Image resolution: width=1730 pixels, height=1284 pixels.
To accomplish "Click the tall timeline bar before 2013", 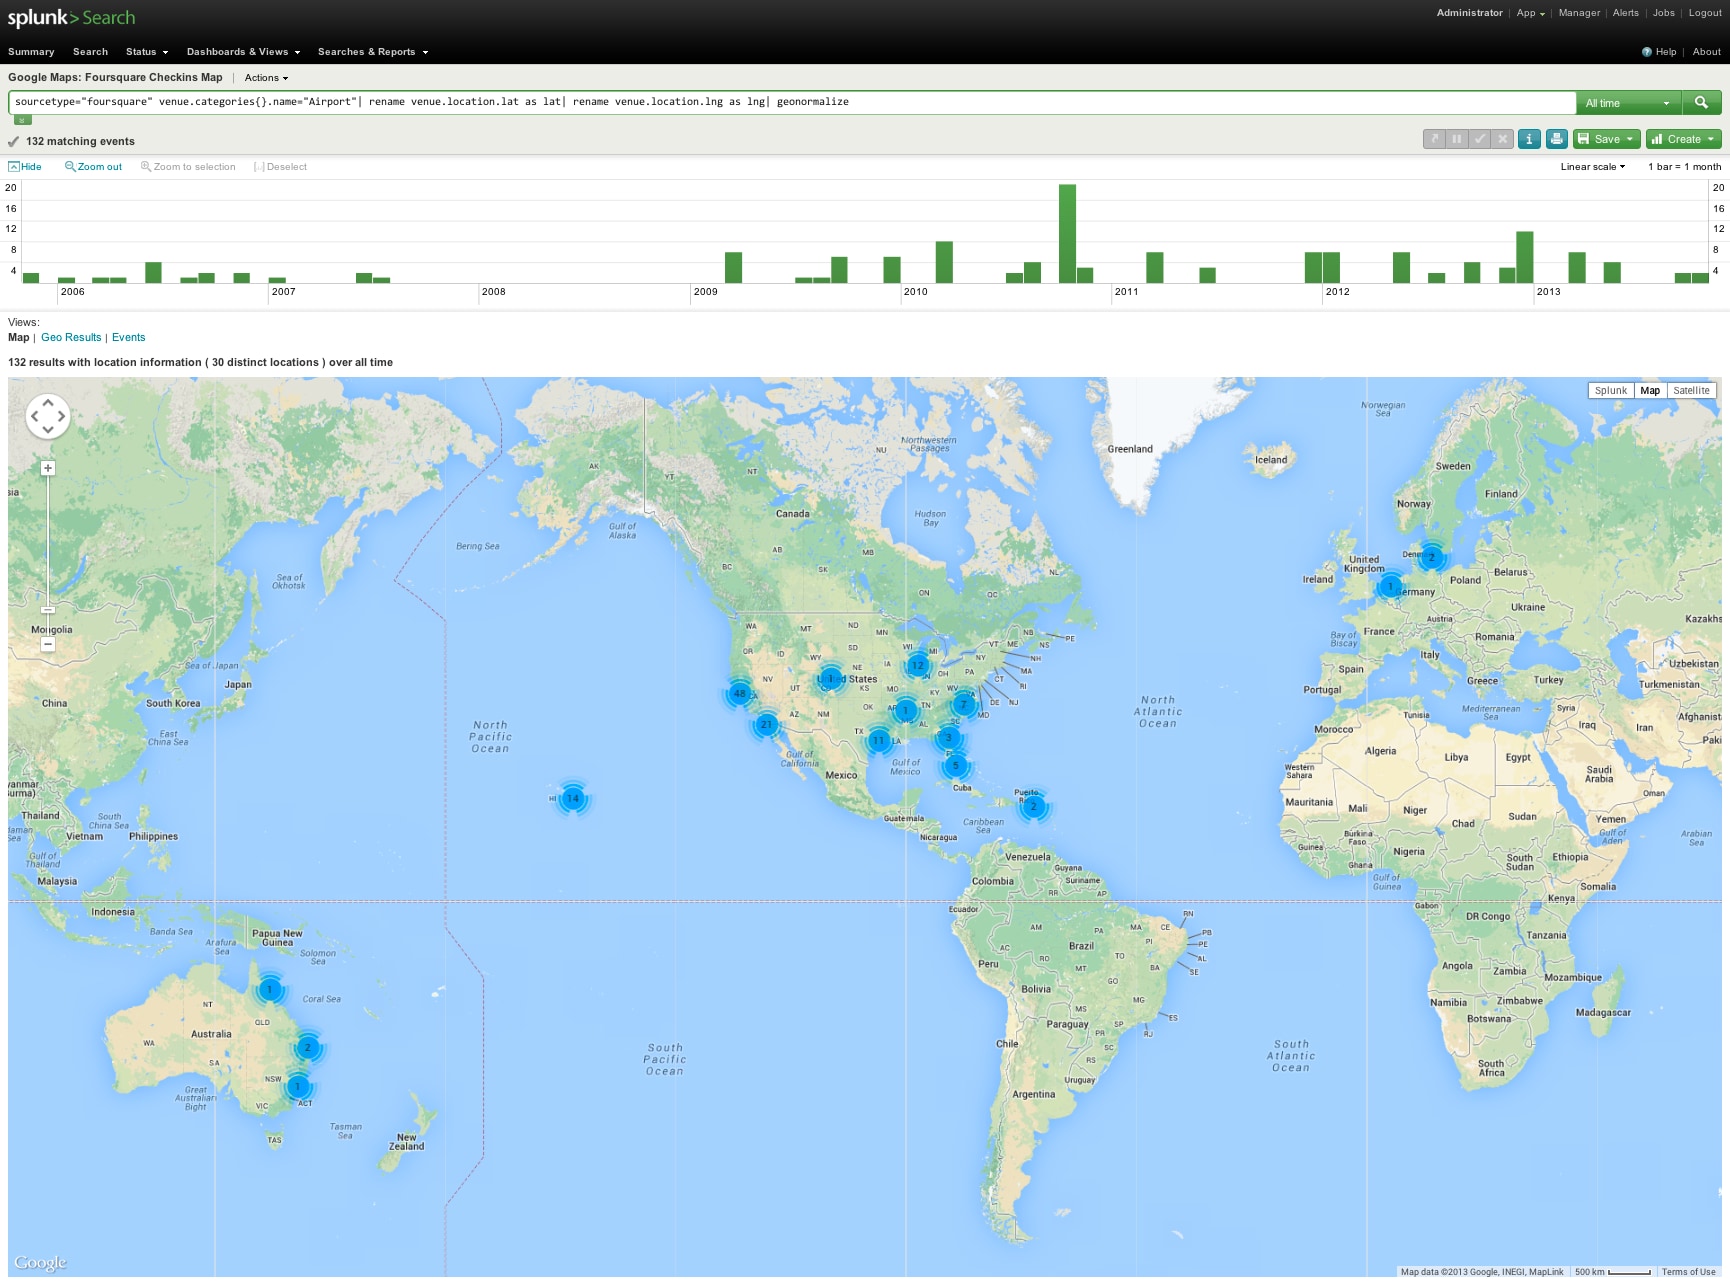I will (x=1524, y=257).
